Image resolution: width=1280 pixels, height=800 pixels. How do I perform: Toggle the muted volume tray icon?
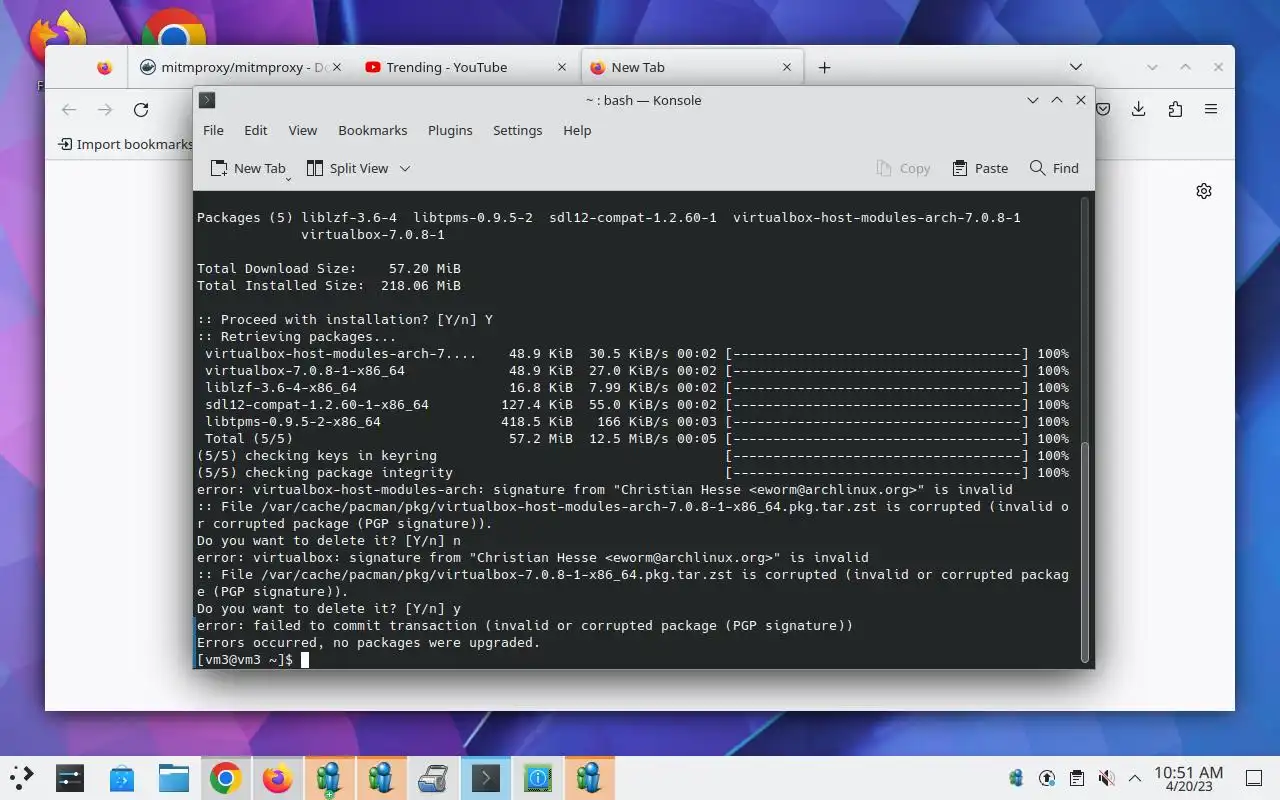(x=1106, y=777)
